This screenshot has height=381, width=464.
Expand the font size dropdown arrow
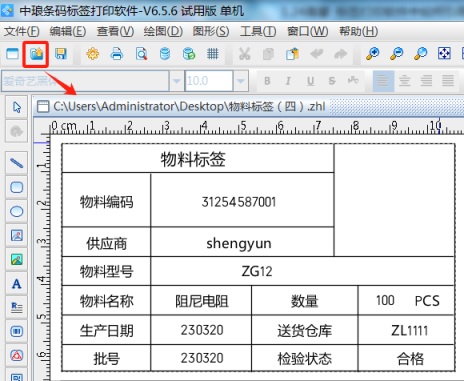tap(241, 81)
